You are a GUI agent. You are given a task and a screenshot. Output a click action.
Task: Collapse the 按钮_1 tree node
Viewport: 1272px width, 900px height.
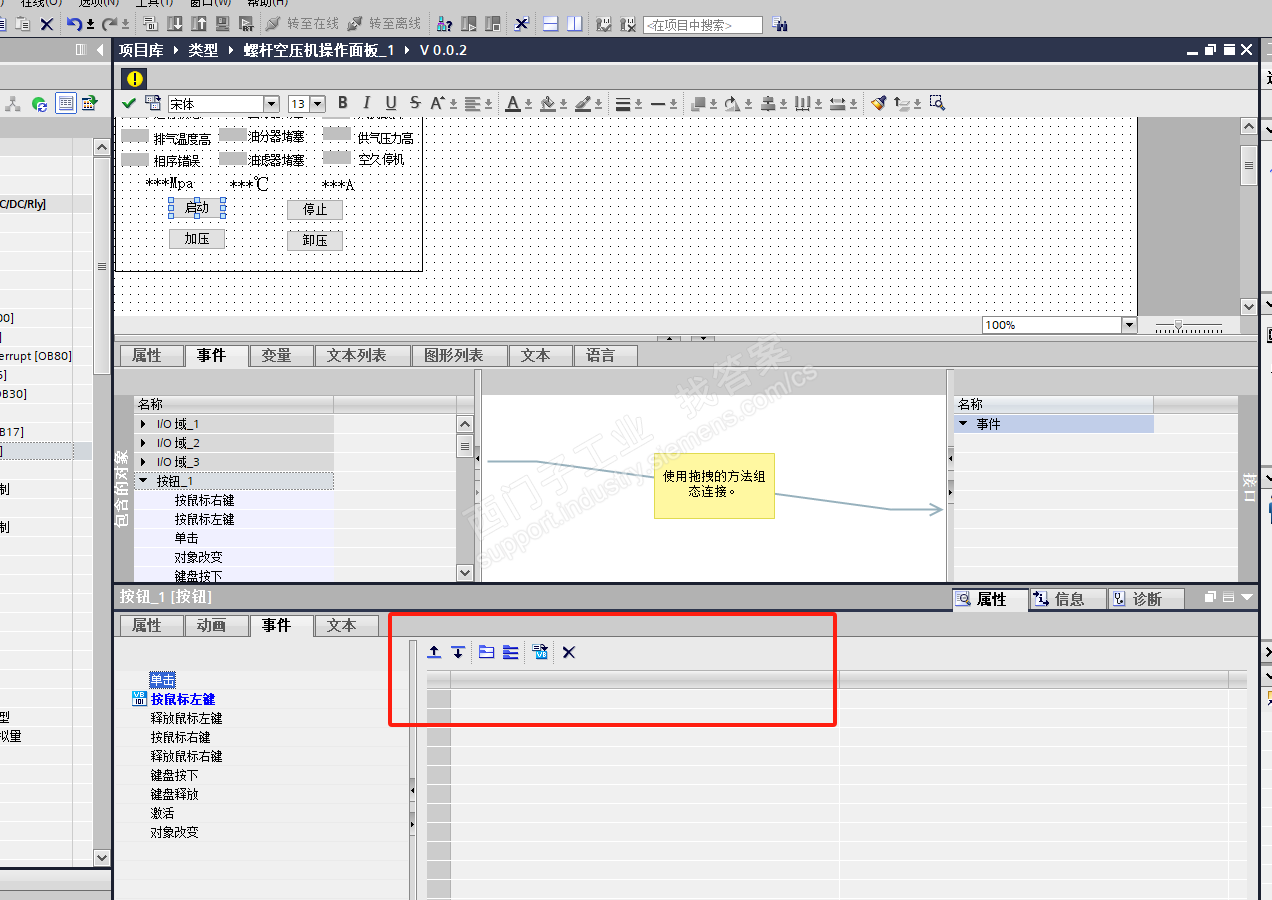coord(144,481)
